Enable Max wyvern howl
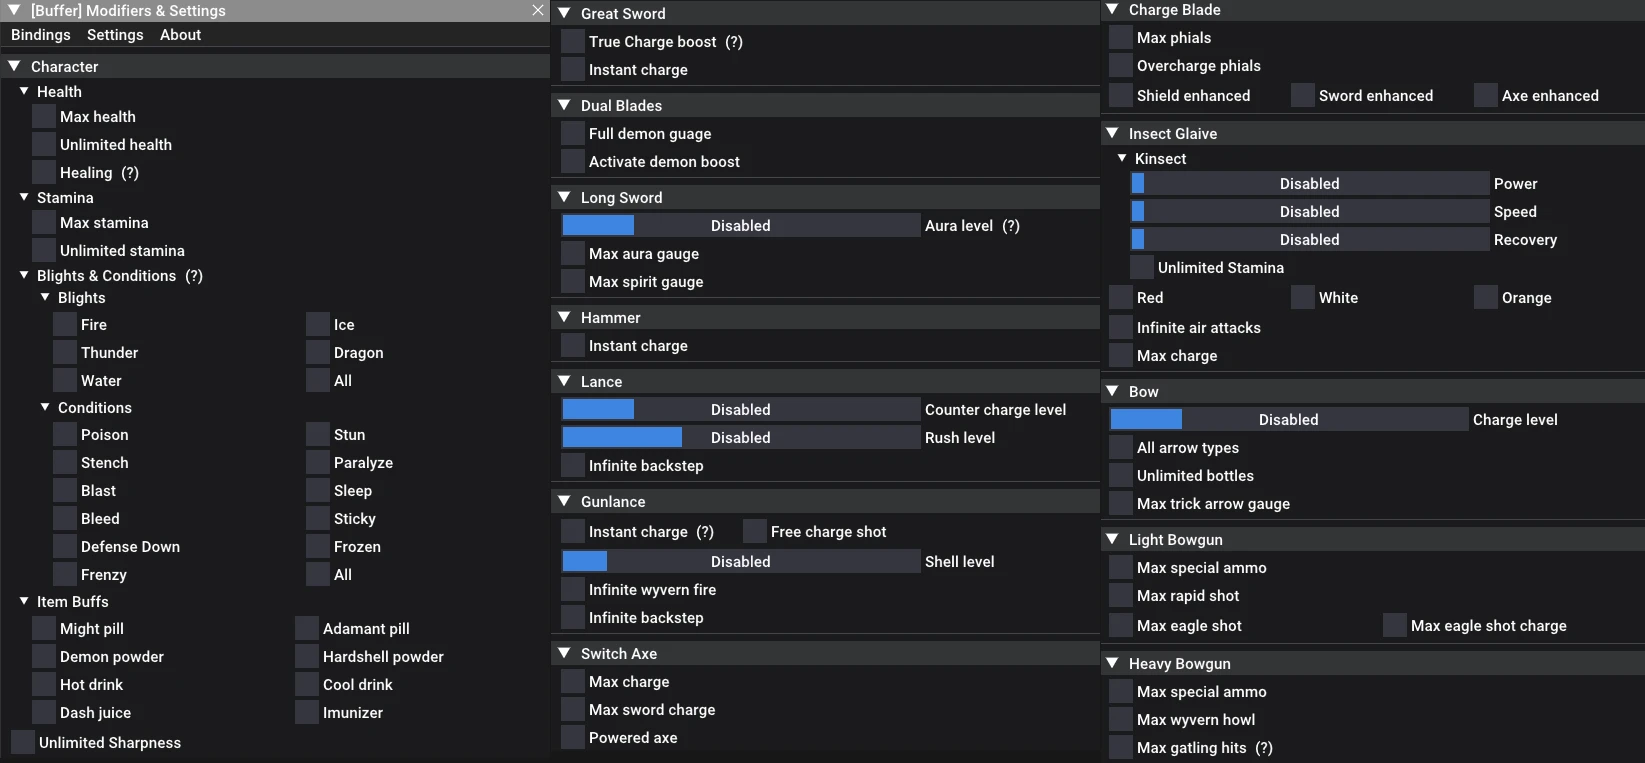The height and width of the screenshot is (763, 1645). [x=1121, y=719]
